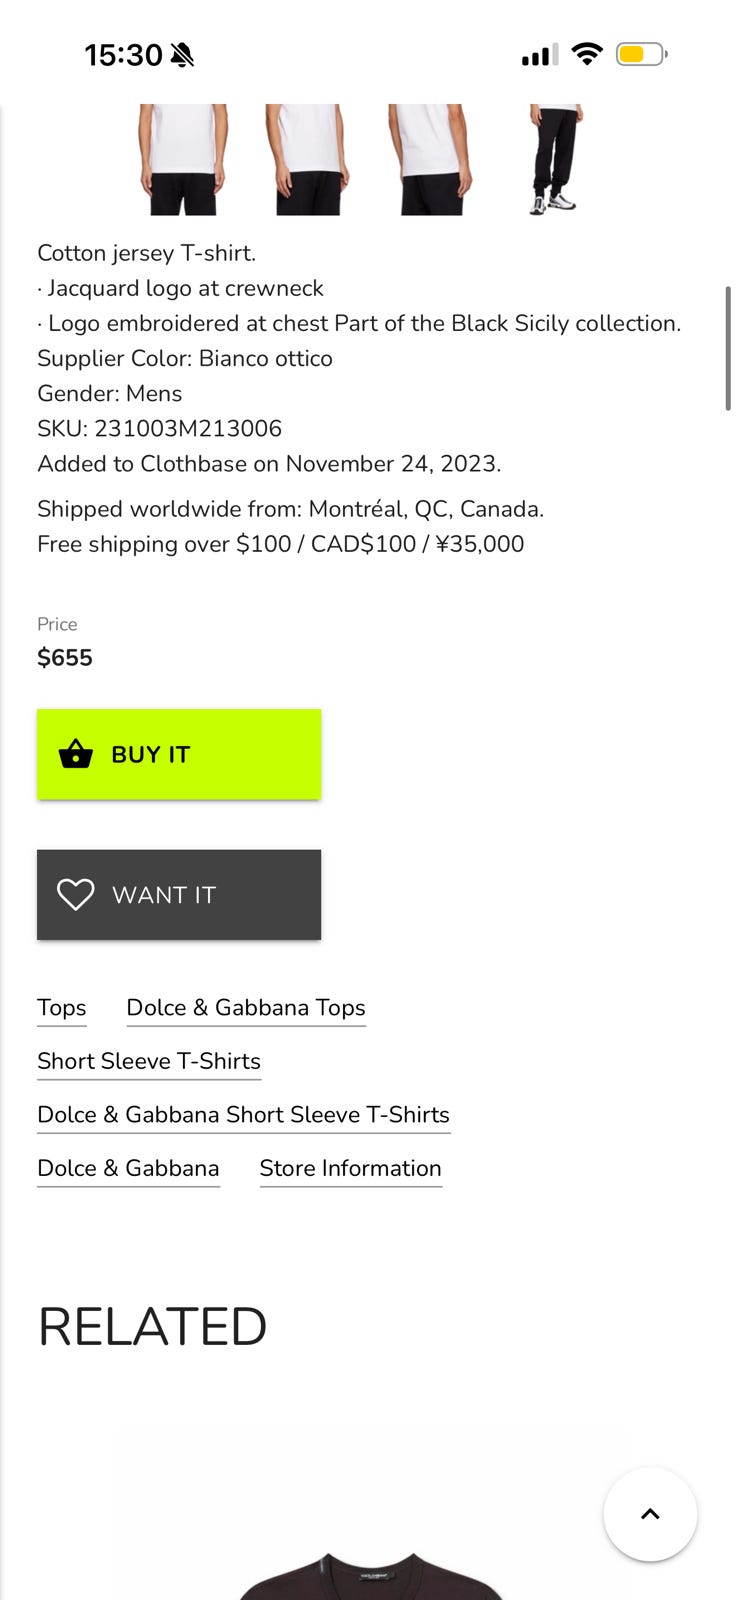
Task: Tap the cellular signal bars icon
Action: (x=540, y=55)
